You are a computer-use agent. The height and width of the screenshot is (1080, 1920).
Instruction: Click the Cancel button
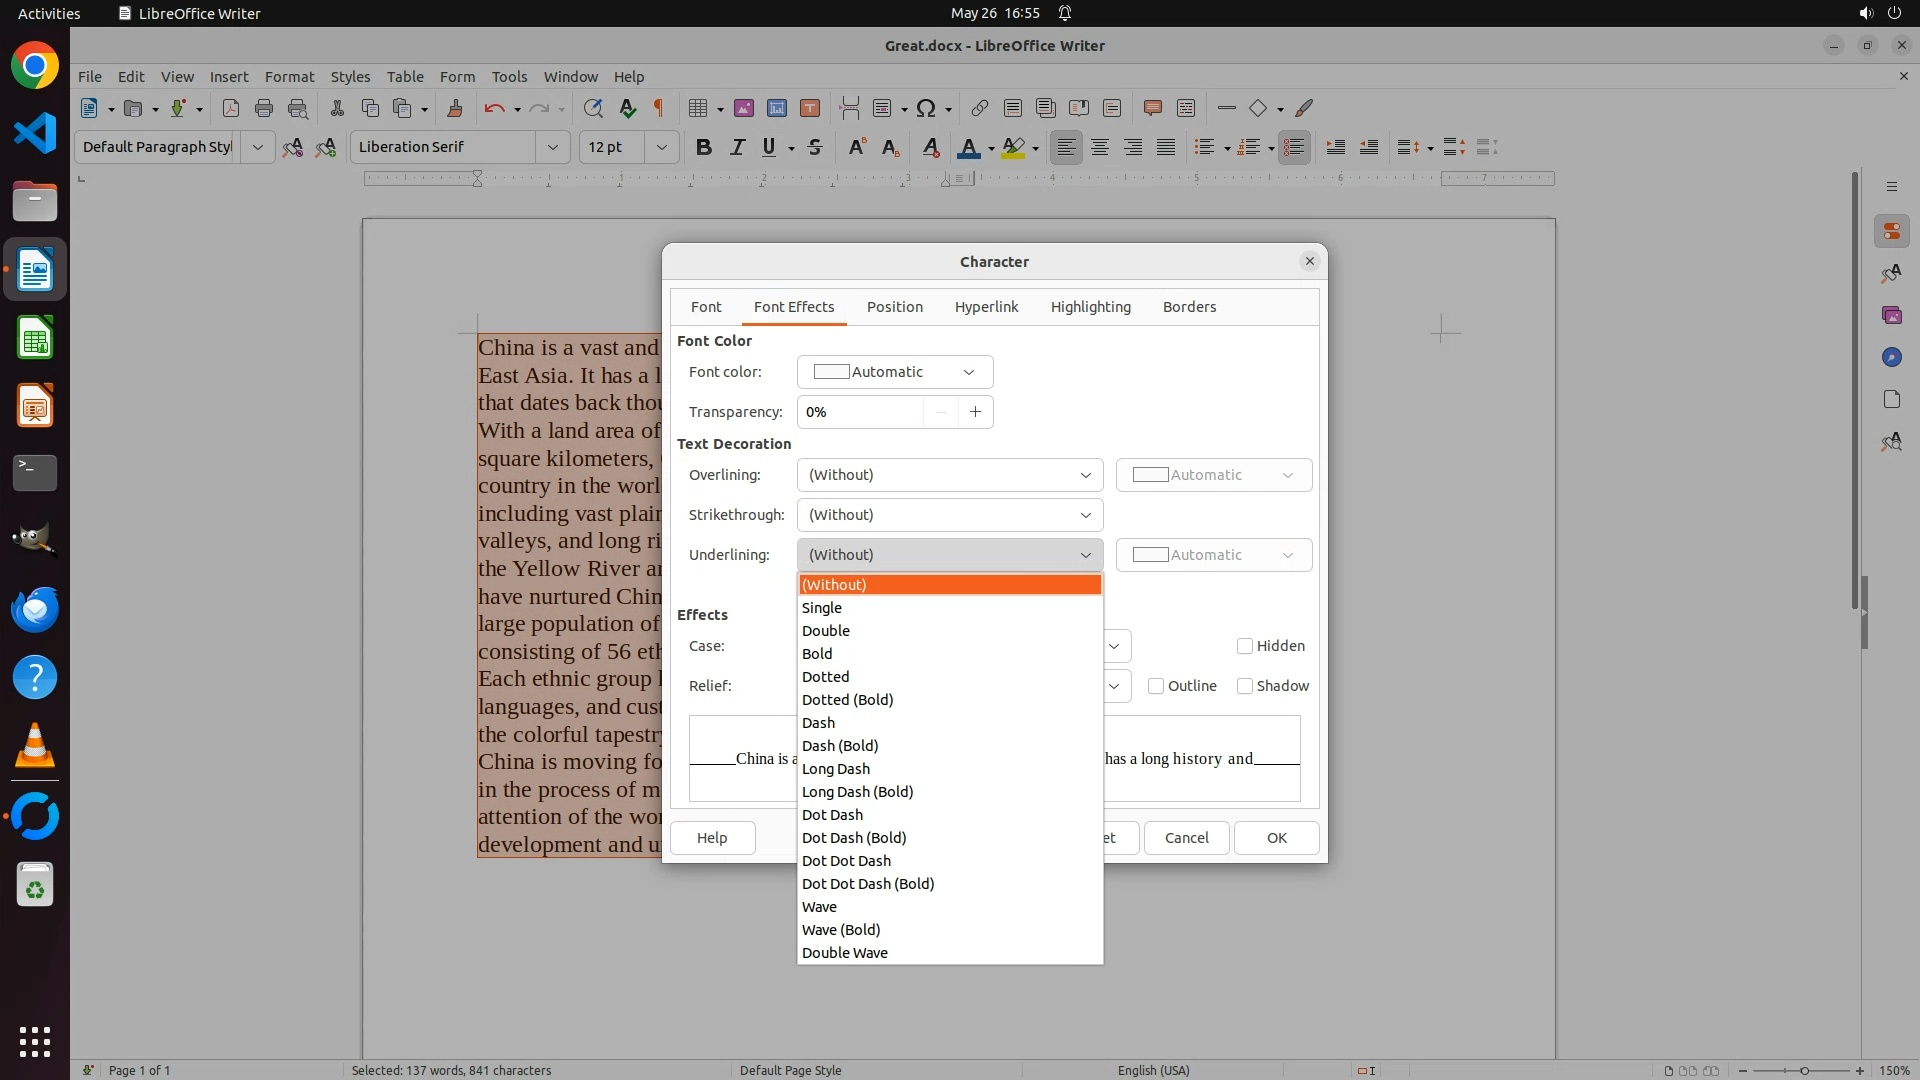click(1186, 838)
